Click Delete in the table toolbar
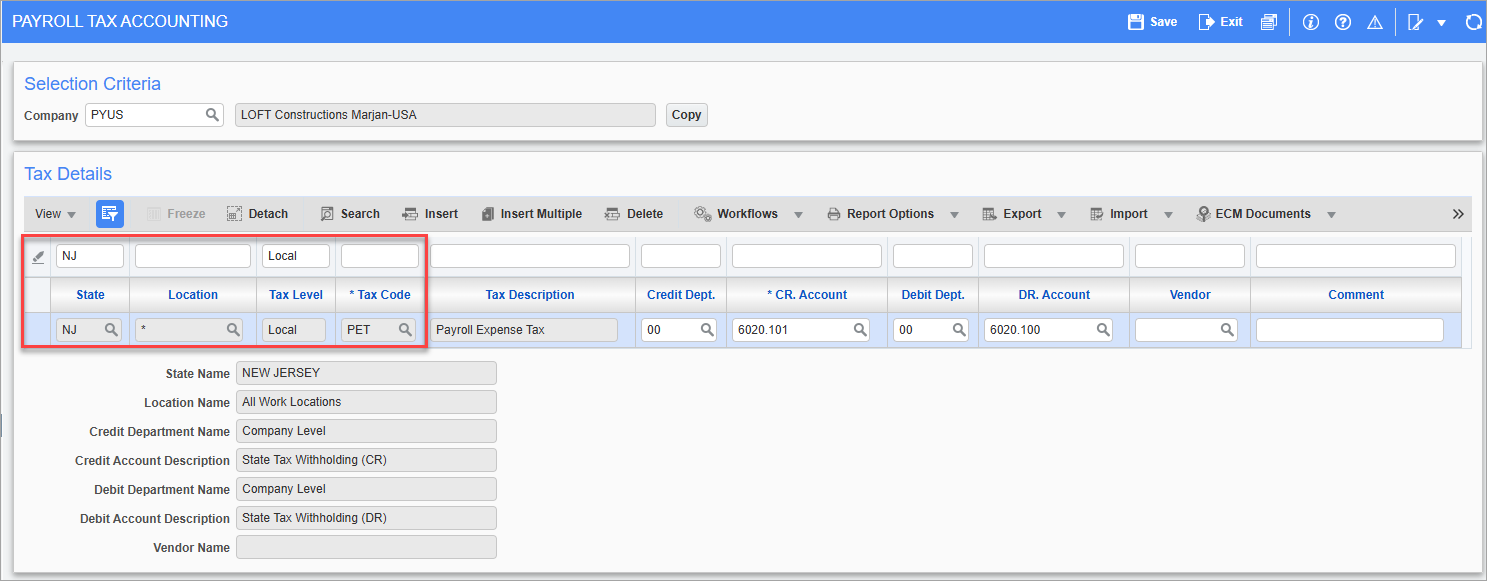Image resolution: width=1487 pixels, height=581 pixels. 634,214
